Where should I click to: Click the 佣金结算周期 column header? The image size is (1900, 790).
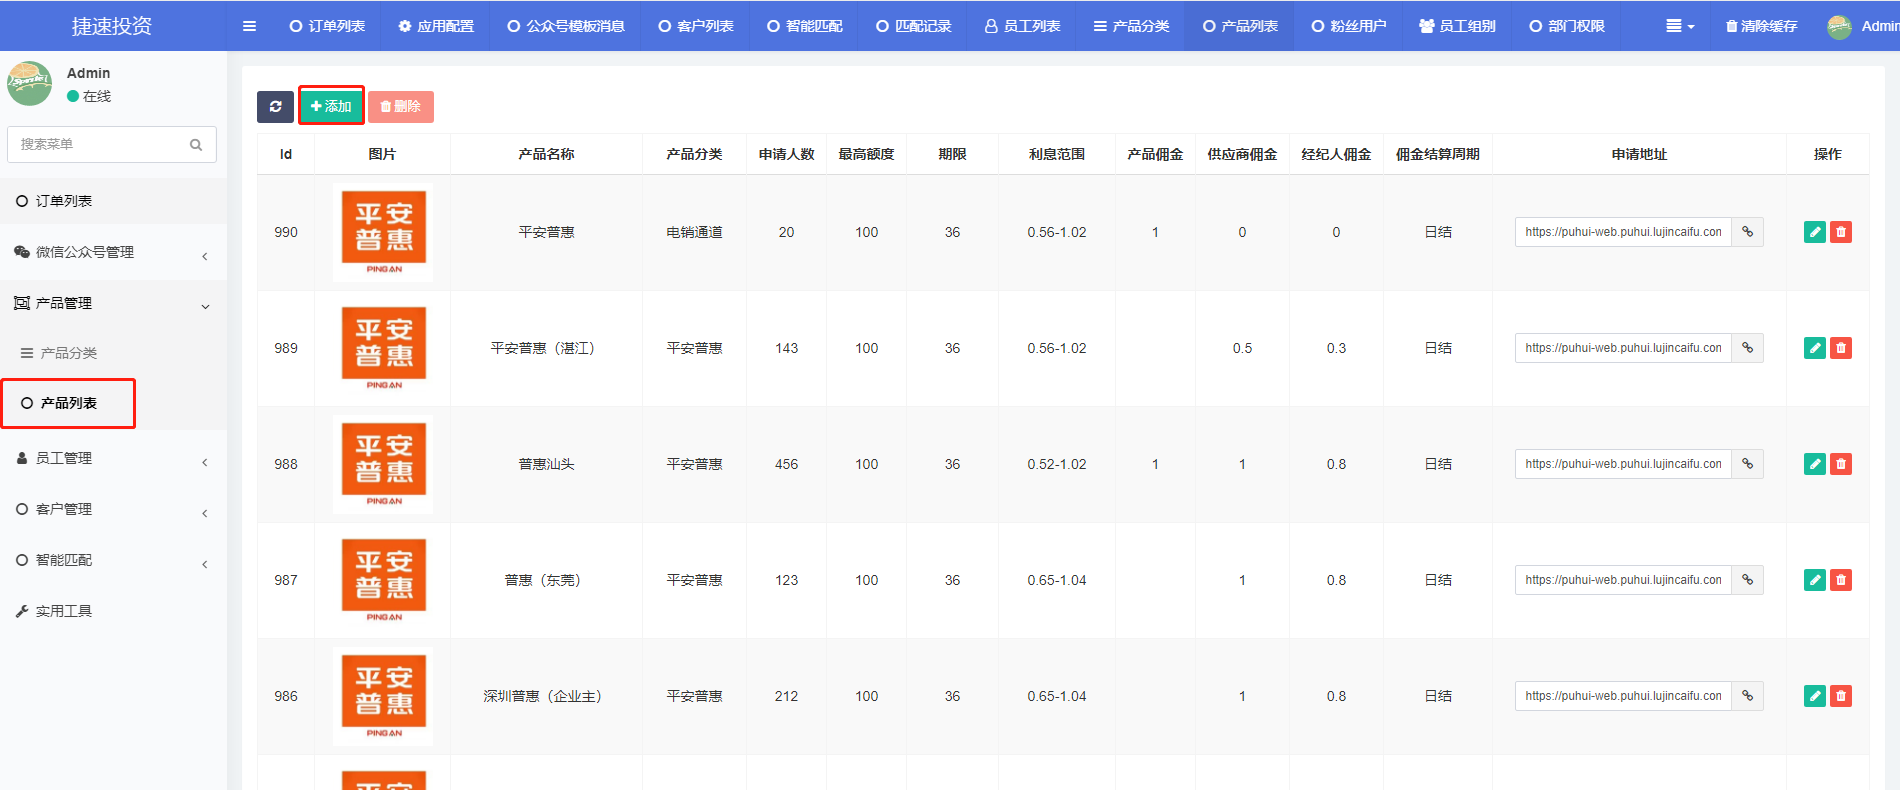click(1437, 154)
